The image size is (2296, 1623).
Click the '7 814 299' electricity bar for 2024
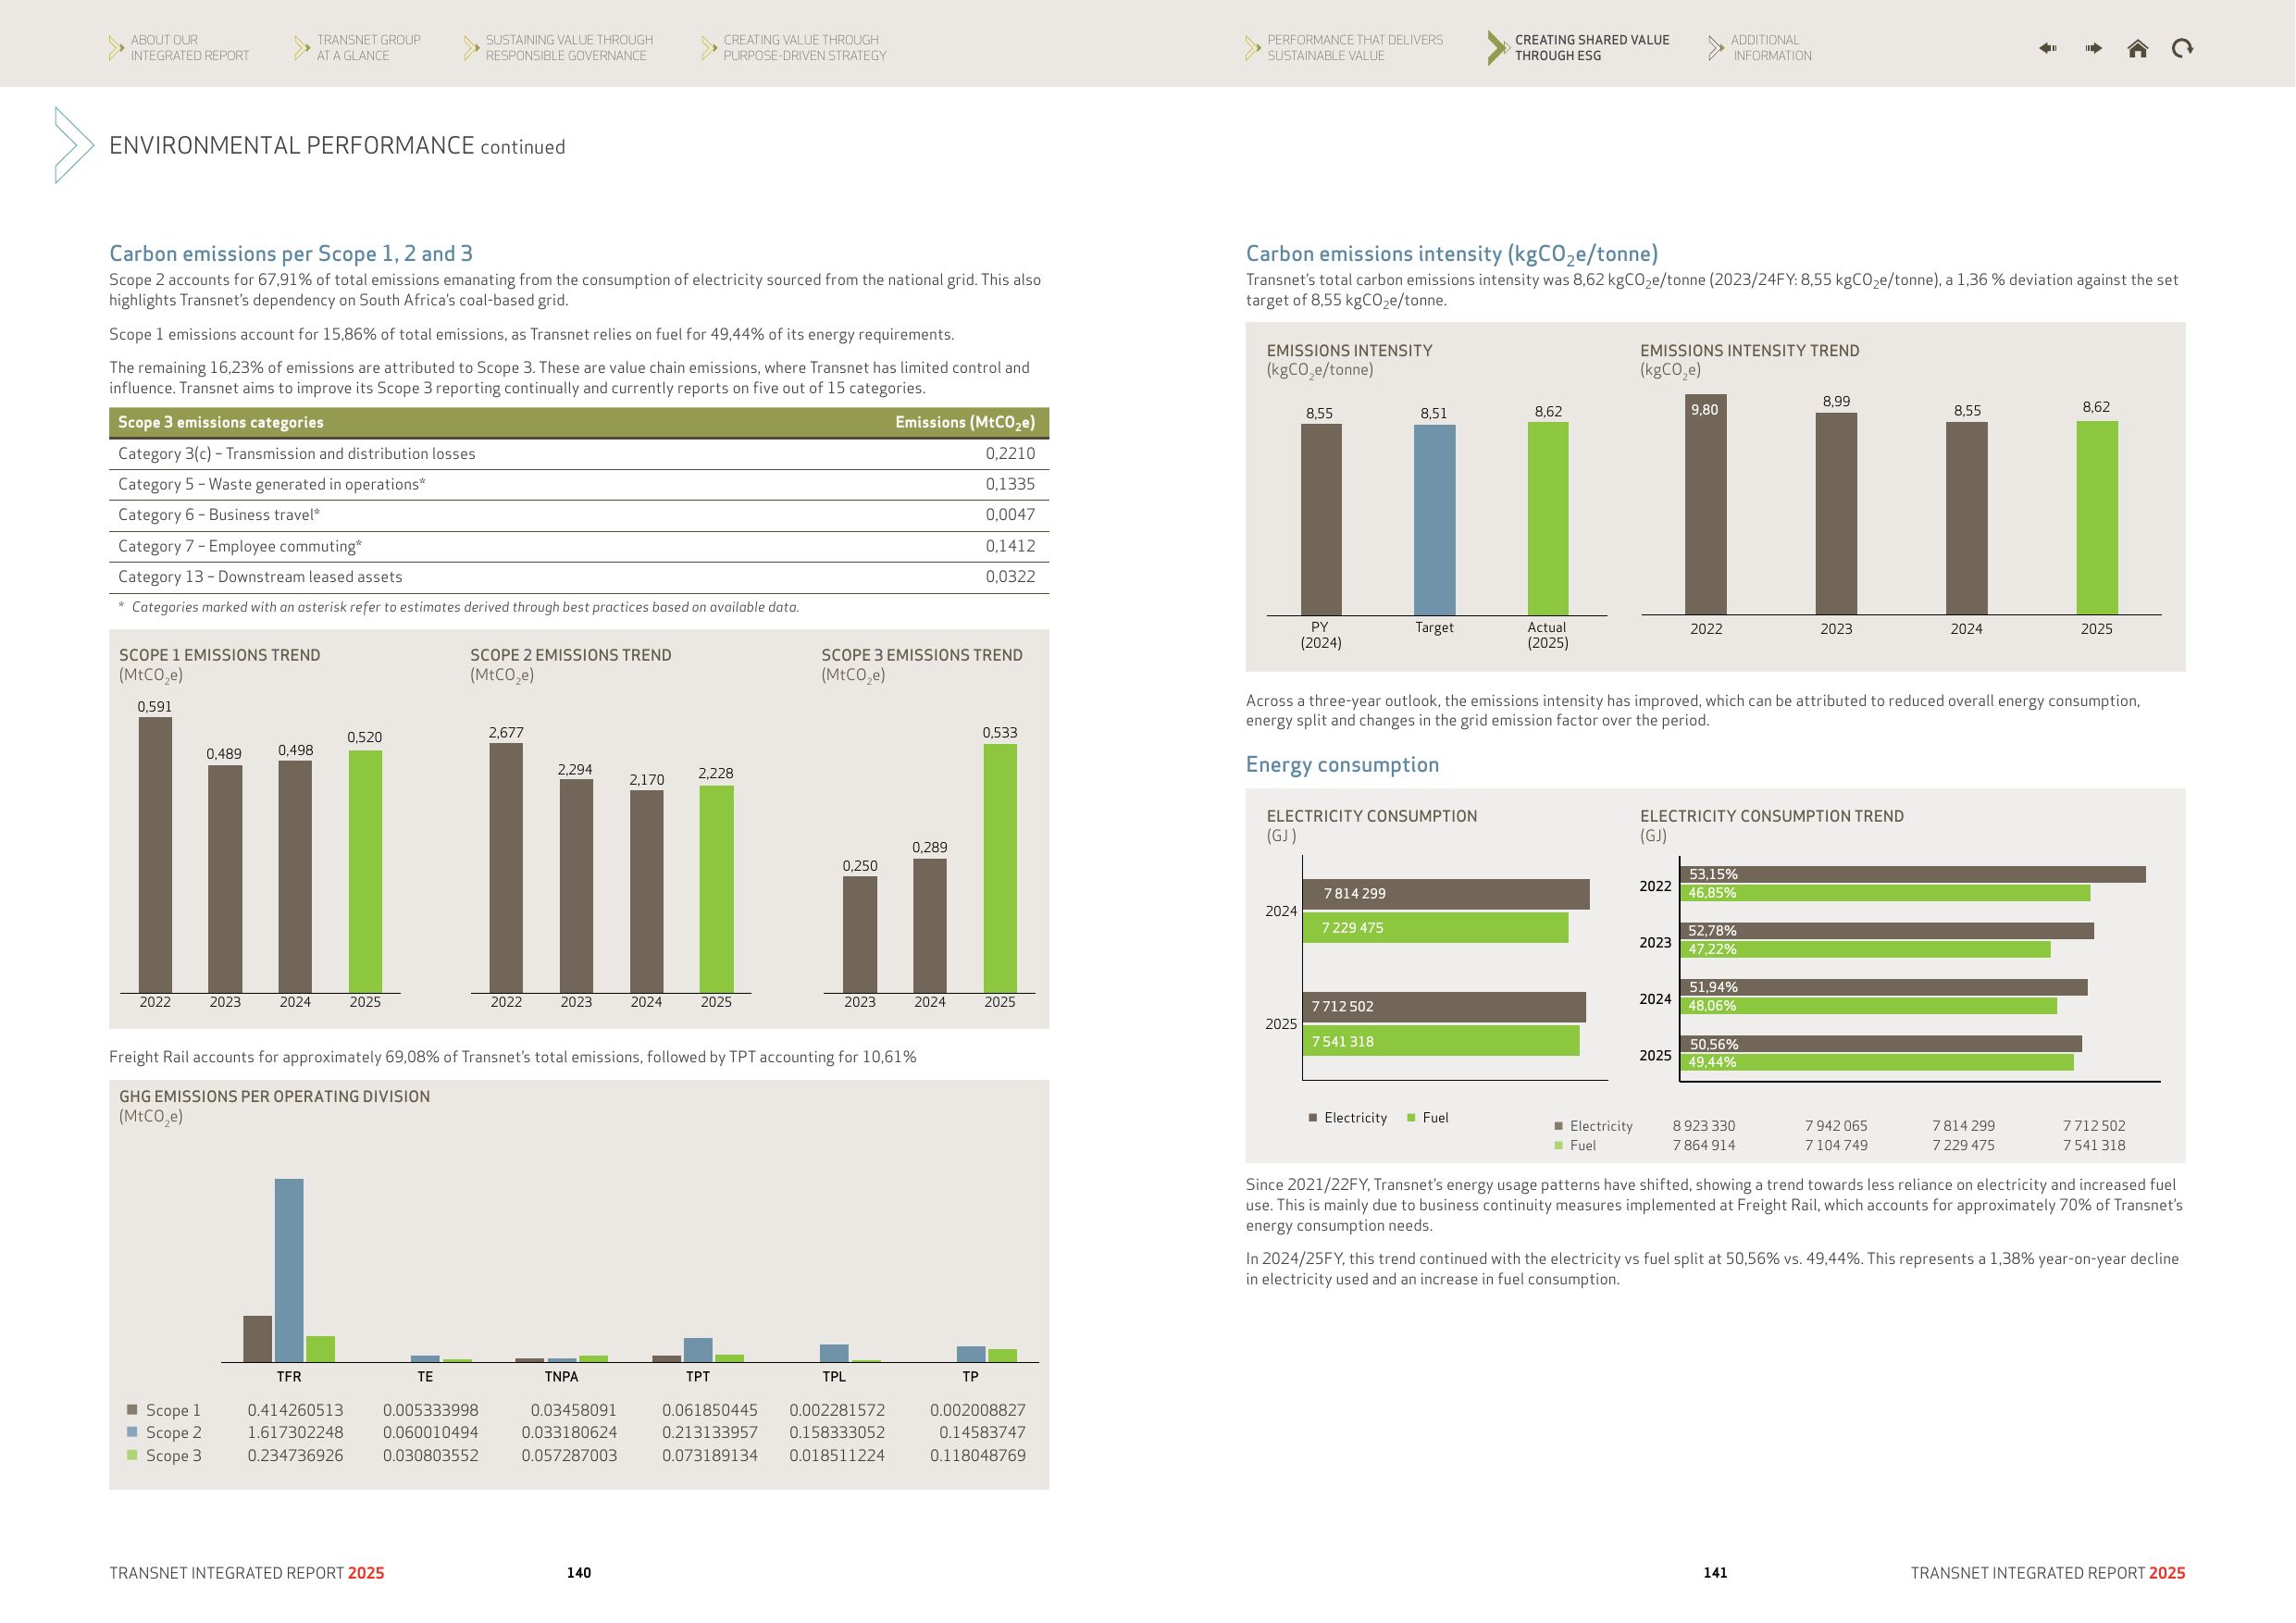coord(1446,894)
